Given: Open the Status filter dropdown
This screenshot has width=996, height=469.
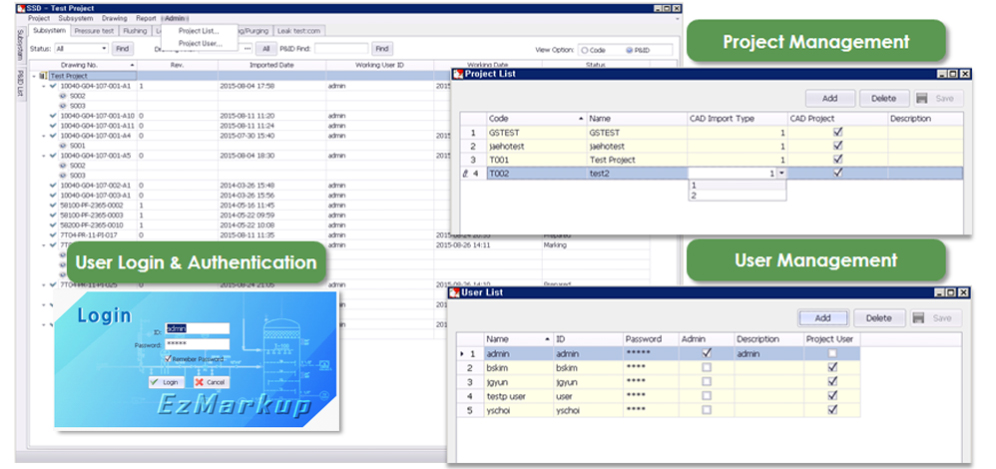Looking at the screenshot, I should tap(104, 48).
